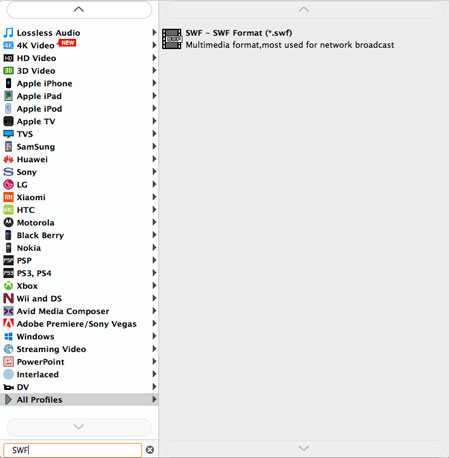
Task: Open the SamSung category
Action: click(79, 147)
